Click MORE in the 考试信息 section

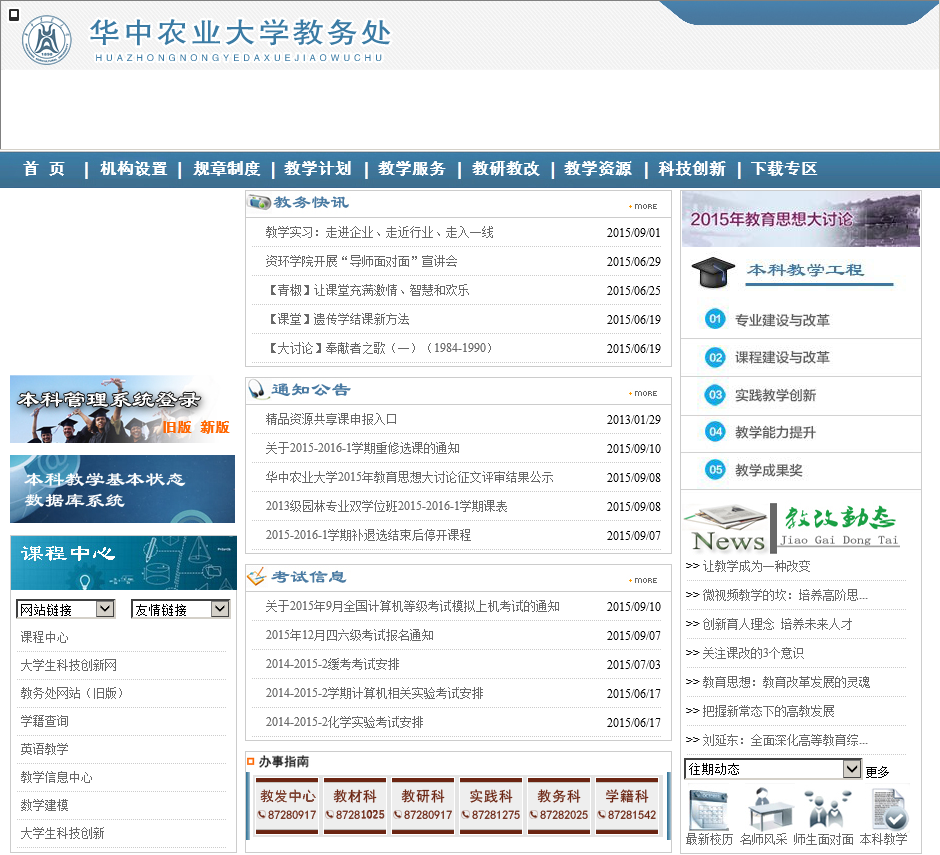pos(643,580)
